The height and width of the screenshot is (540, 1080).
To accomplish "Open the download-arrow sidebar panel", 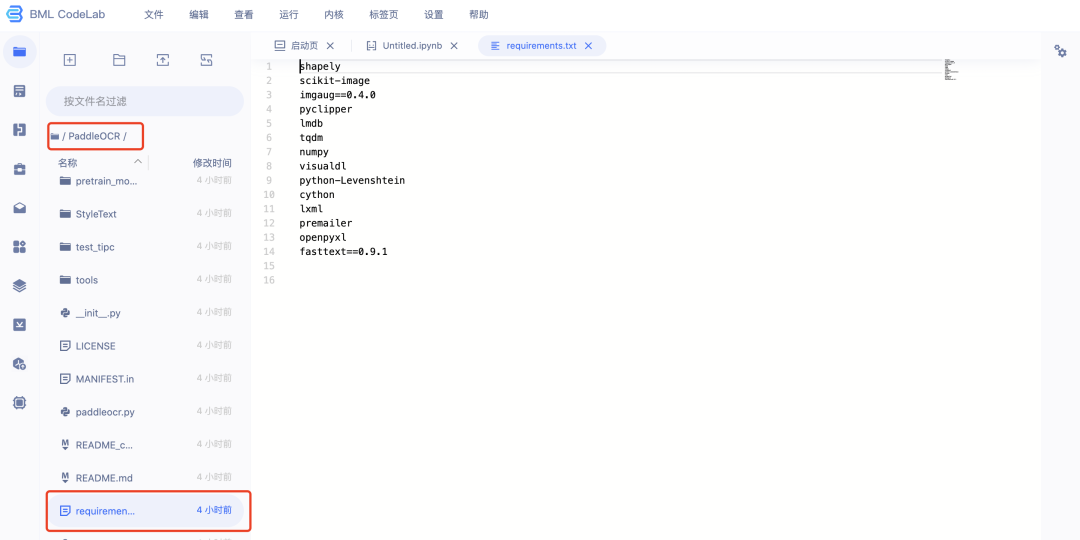I will pyautogui.click(x=19, y=324).
